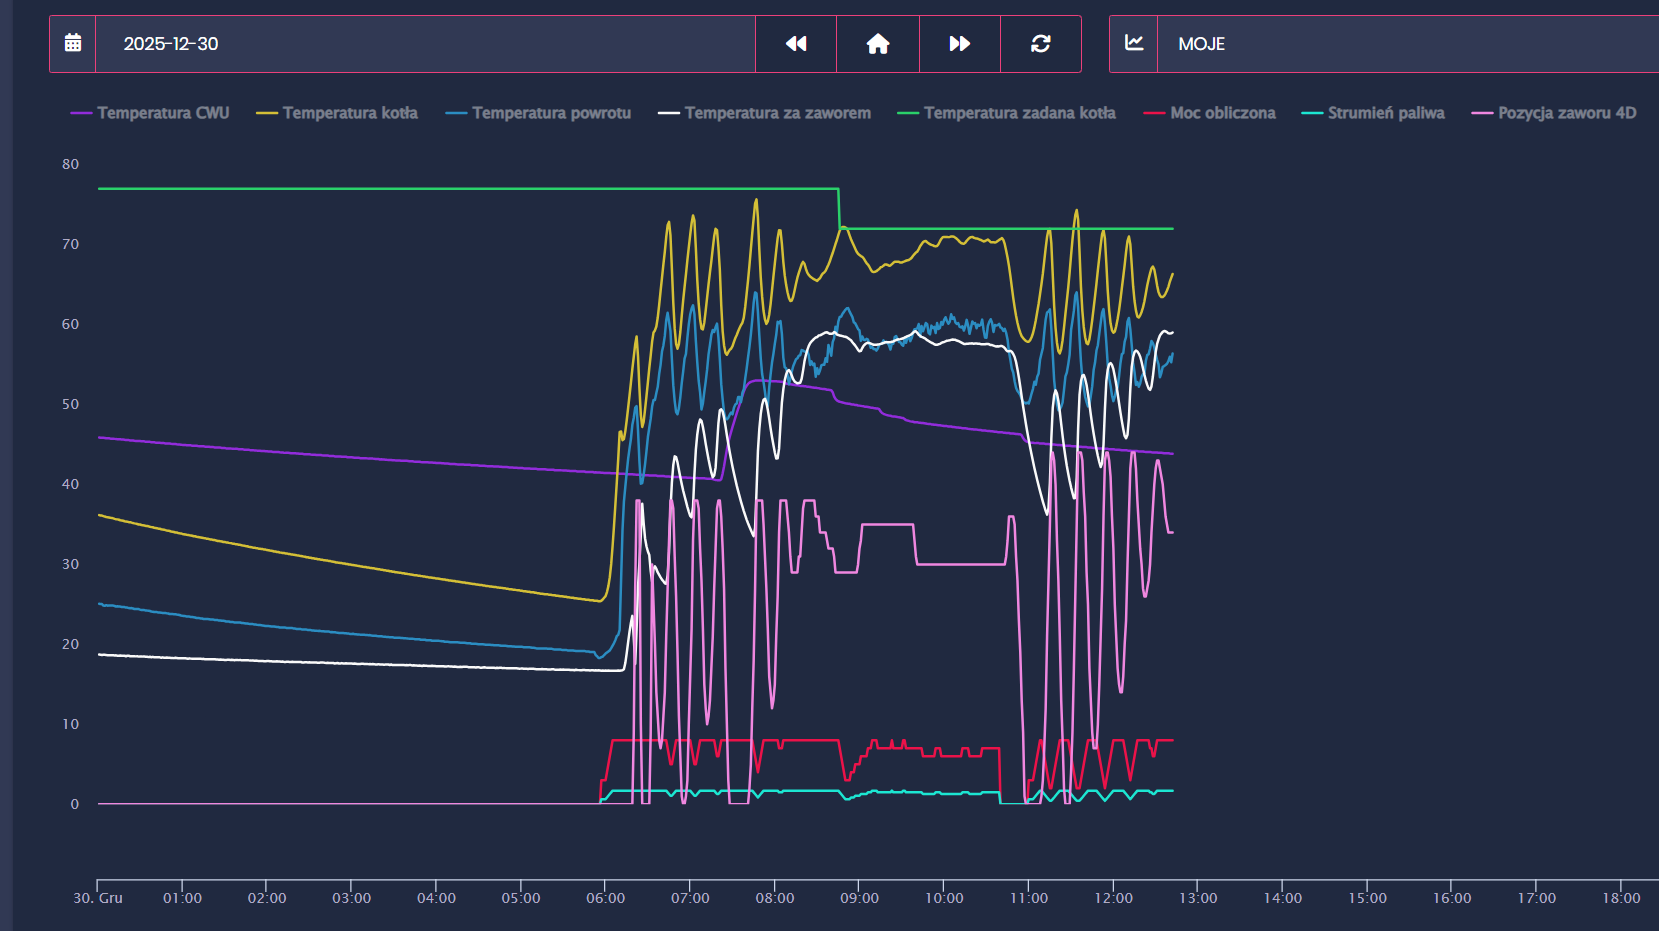Click the purple swatch of Temperatura CWU
The image size is (1659, 931).
pyautogui.click(x=81, y=113)
